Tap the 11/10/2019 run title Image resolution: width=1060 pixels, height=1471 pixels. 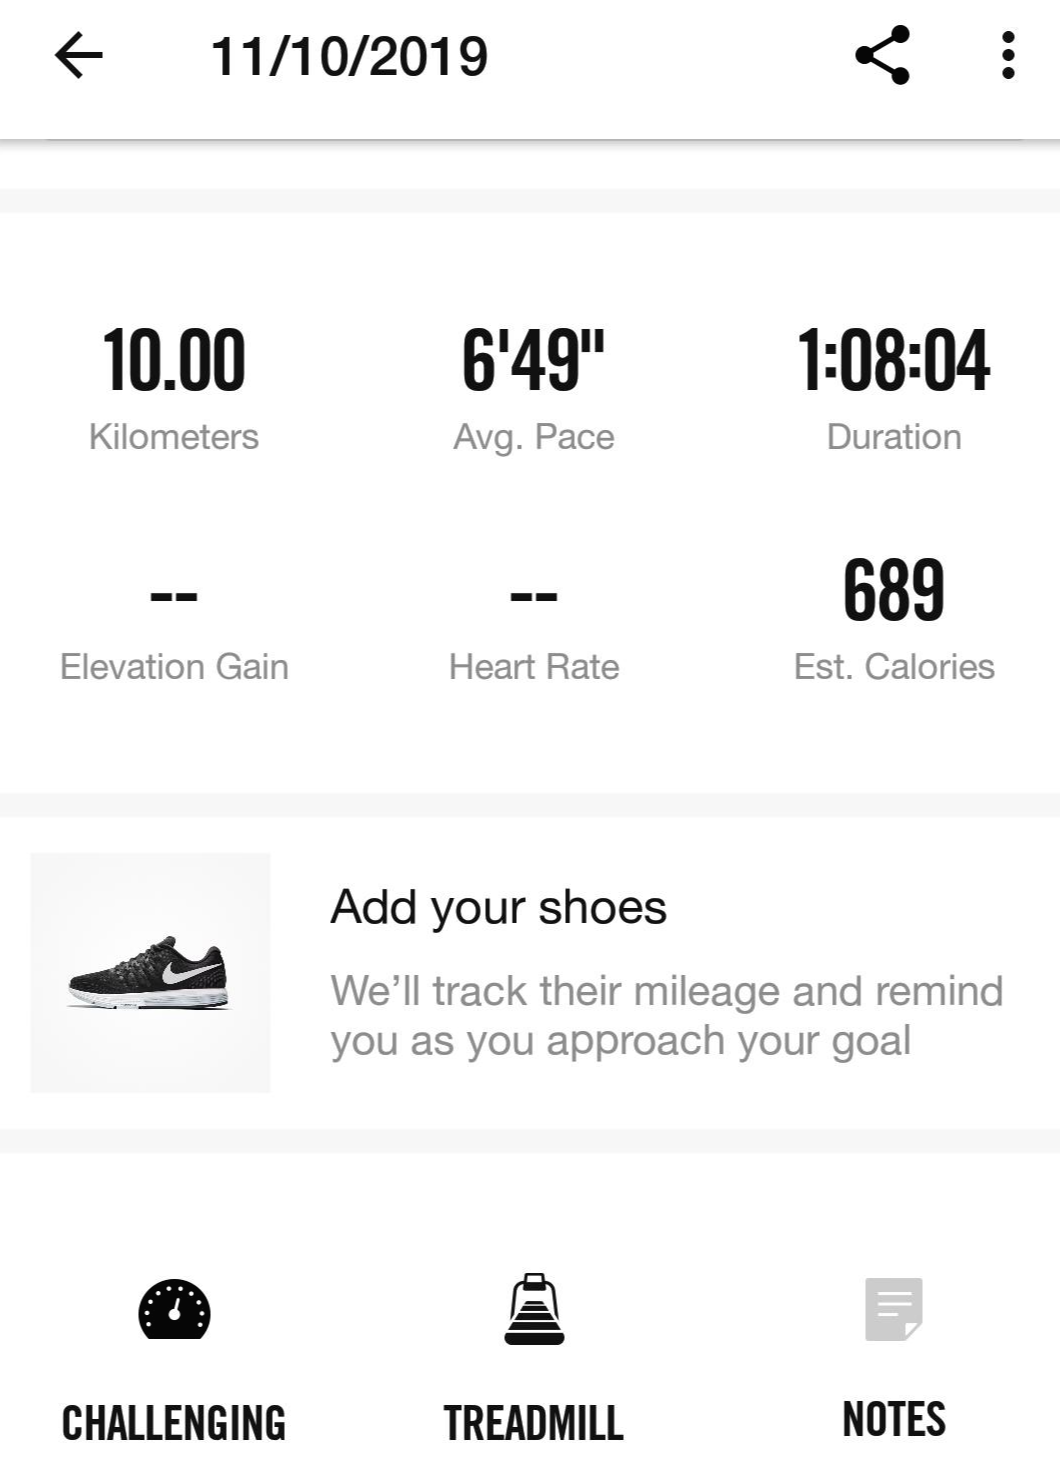pos(349,56)
